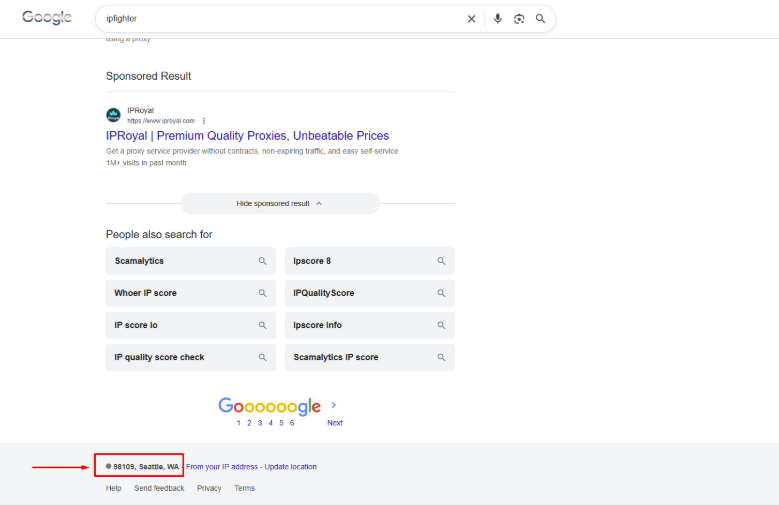The width and height of the screenshot is (779, 505).
Task: Open Send feedback footer link
Action: point(159,488)
